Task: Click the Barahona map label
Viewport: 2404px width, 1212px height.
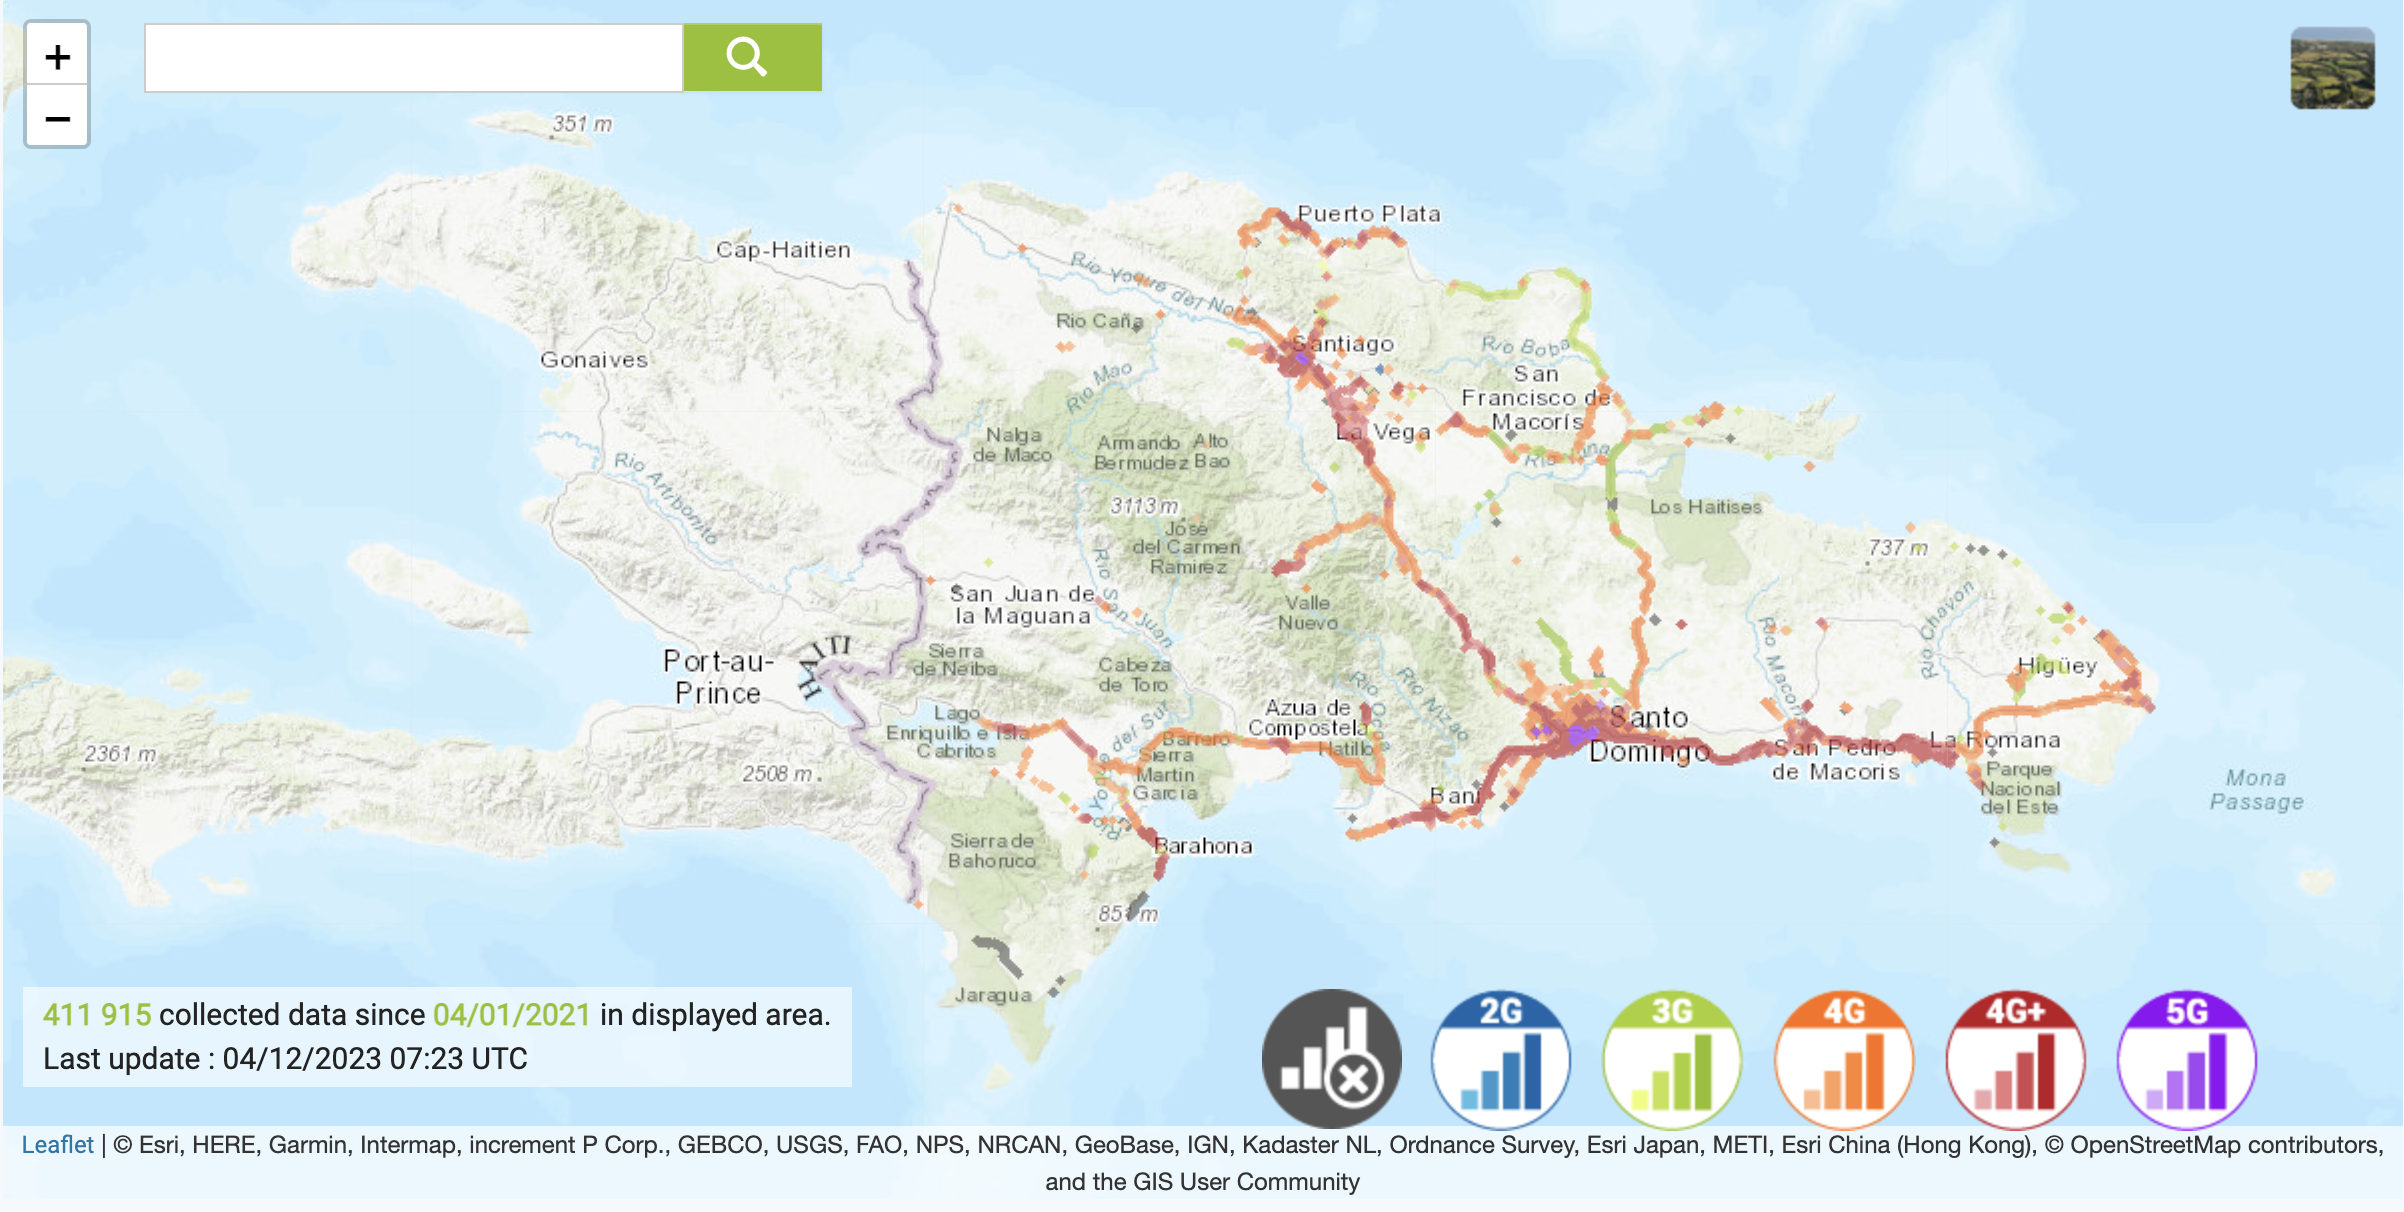Action: point(1204,846)
